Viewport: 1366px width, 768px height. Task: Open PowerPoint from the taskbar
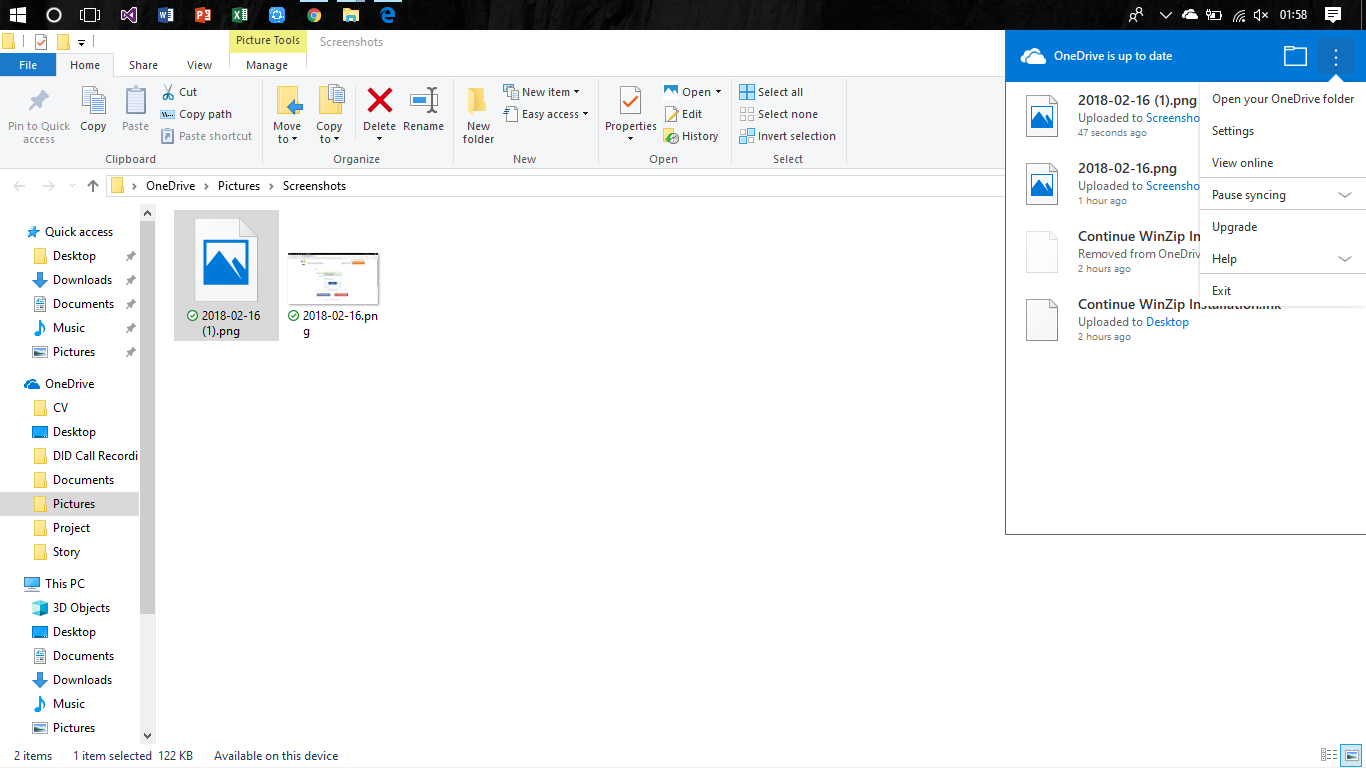(203, 15)
